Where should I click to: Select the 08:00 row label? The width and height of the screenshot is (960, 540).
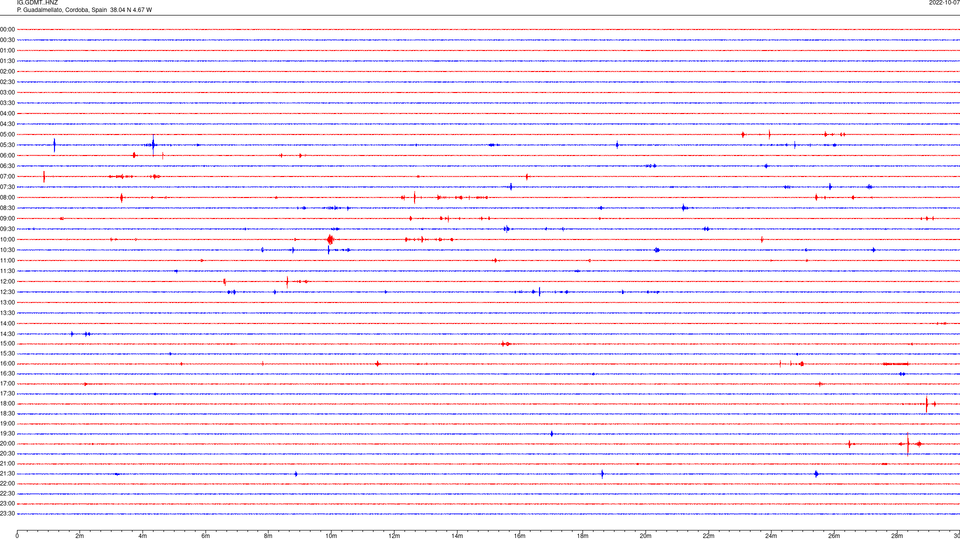pos(7,198)
